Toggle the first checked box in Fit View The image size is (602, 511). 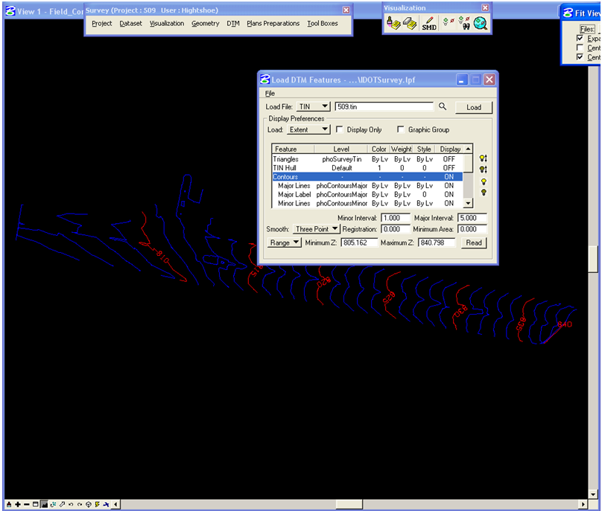[x=580, y=38]
